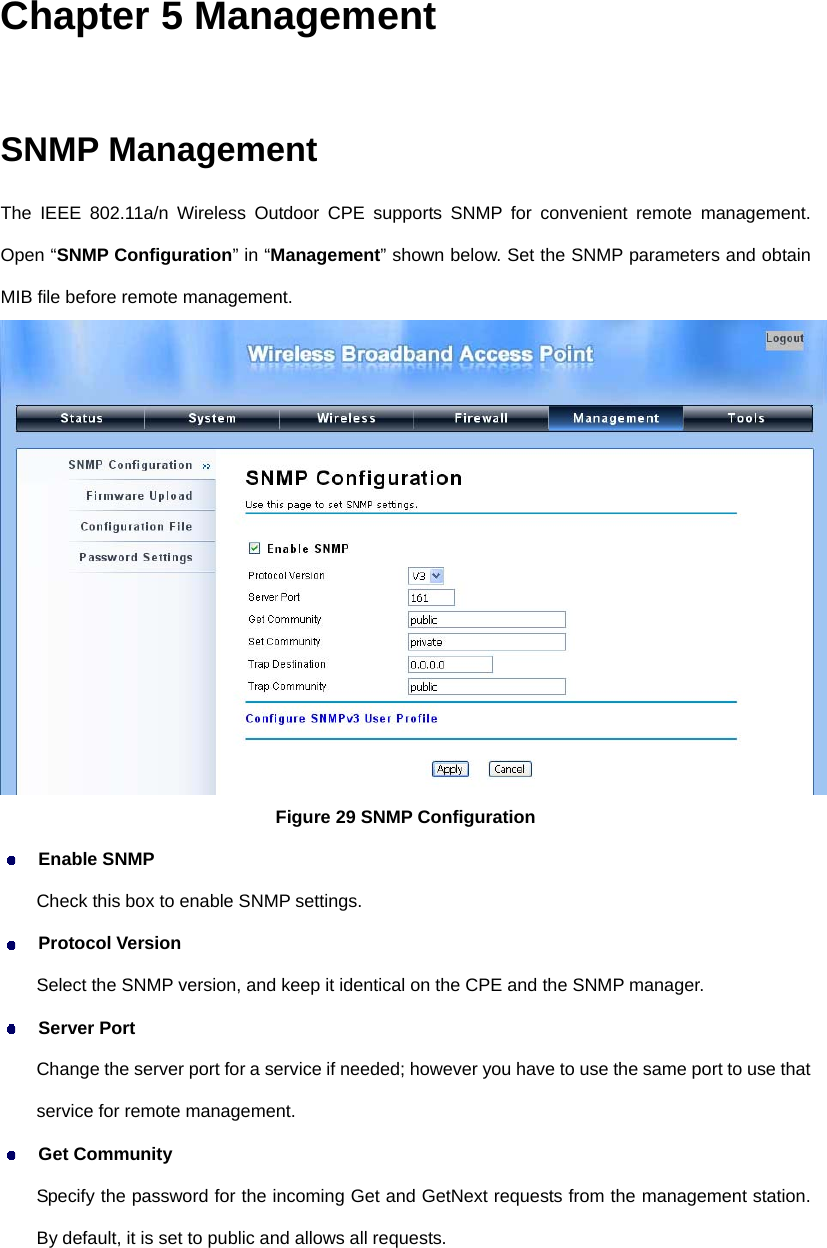Click the Server Port bullet heading
The height and width of the screenshot is (1248, 827).
87,1028
